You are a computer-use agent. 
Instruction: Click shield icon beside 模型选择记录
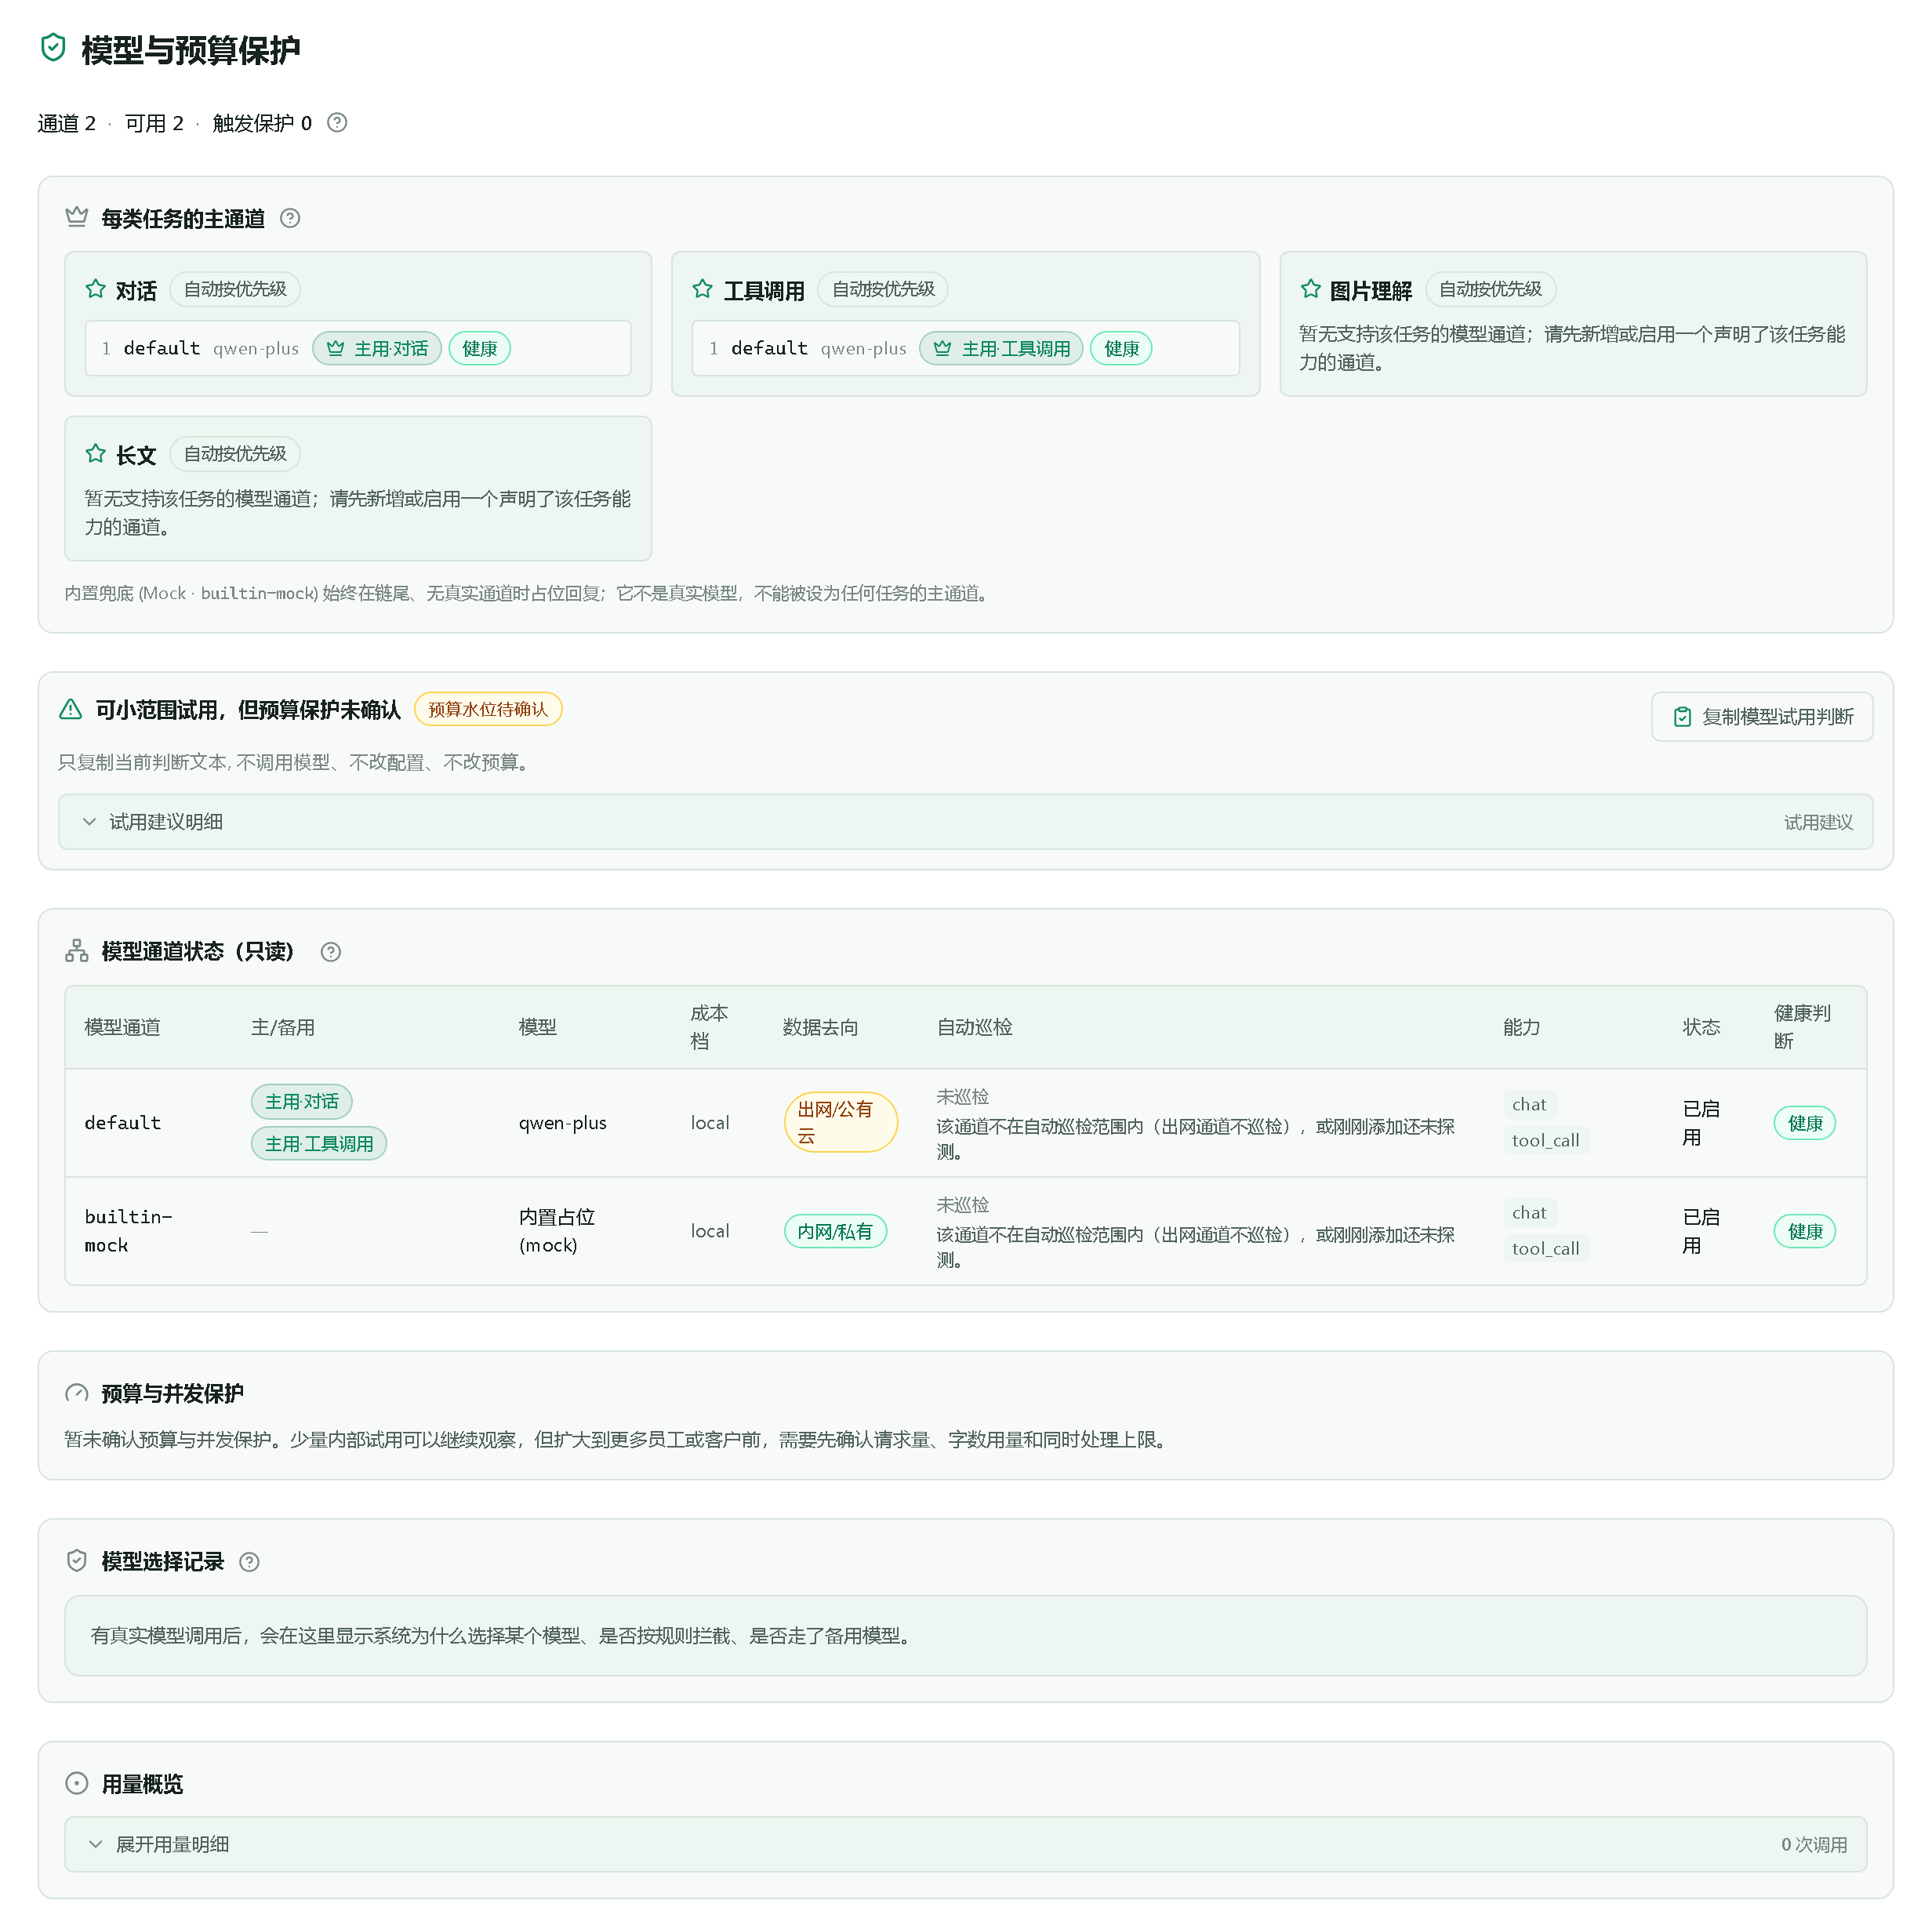coord(77,1561)
